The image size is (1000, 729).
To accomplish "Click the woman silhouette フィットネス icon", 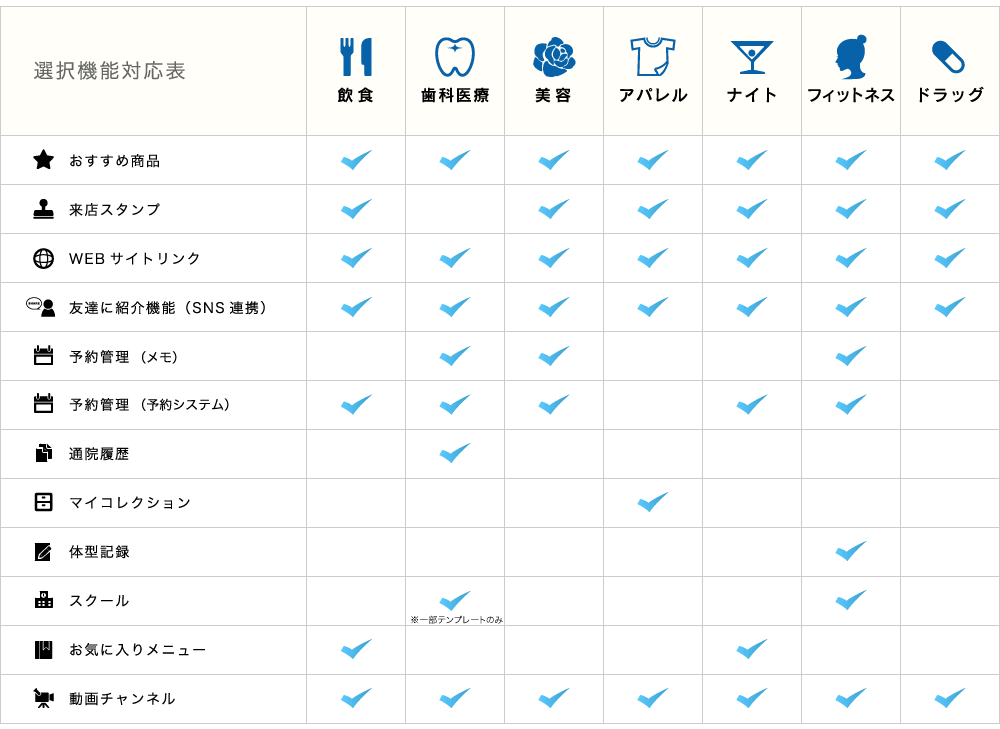I will (850, 57).
